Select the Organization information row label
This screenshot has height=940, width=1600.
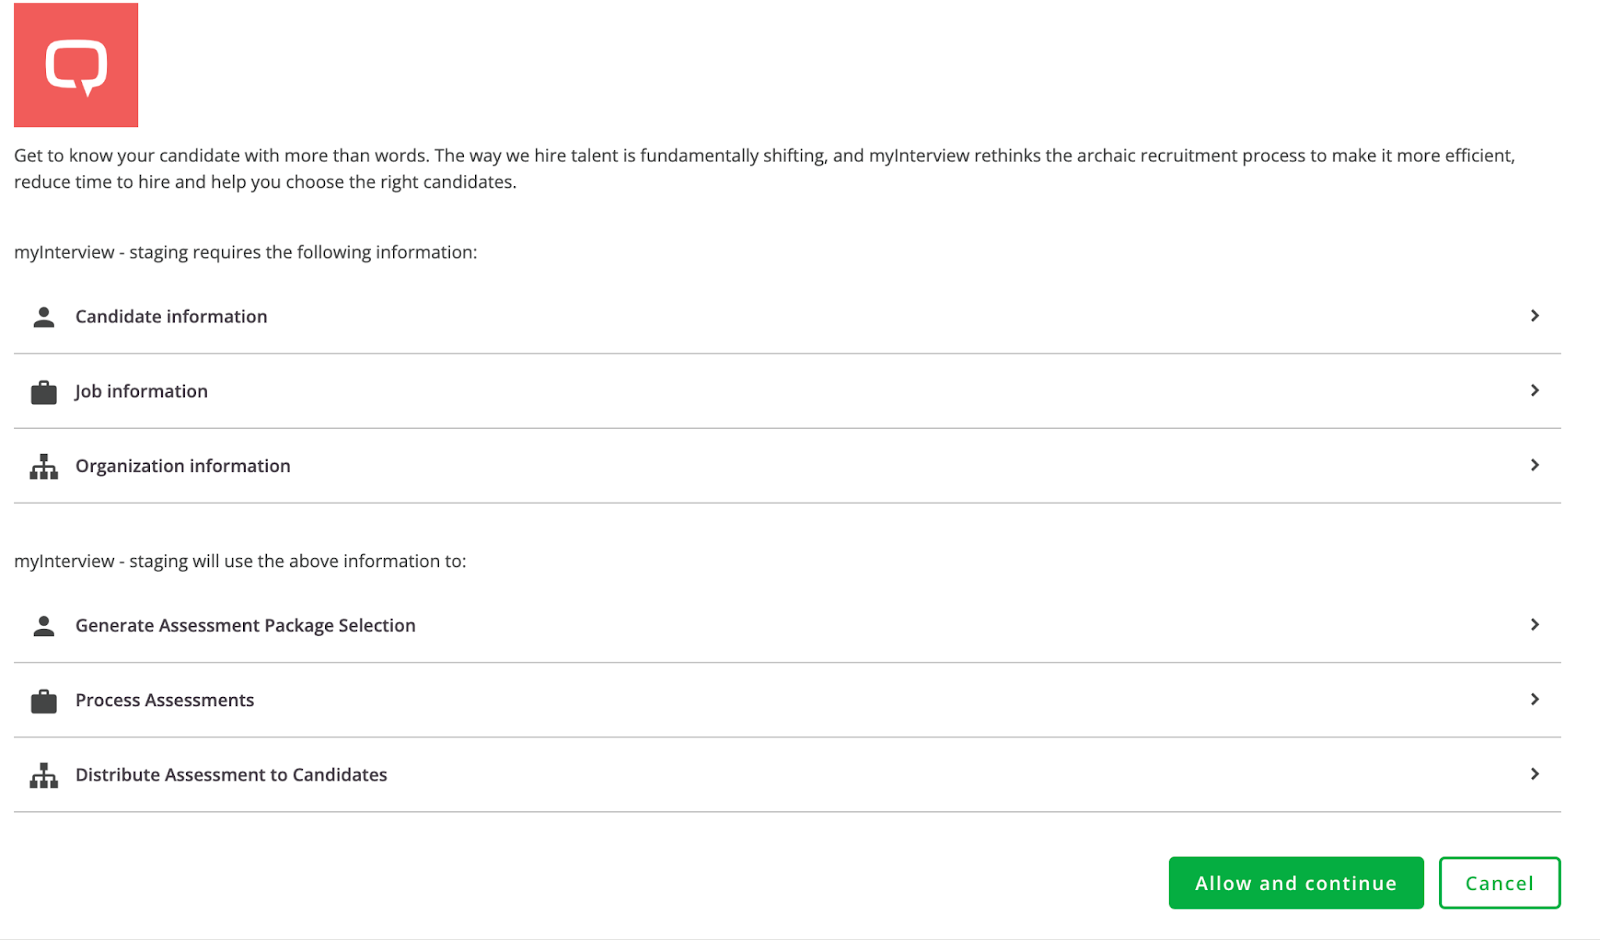tap(183, 467)
